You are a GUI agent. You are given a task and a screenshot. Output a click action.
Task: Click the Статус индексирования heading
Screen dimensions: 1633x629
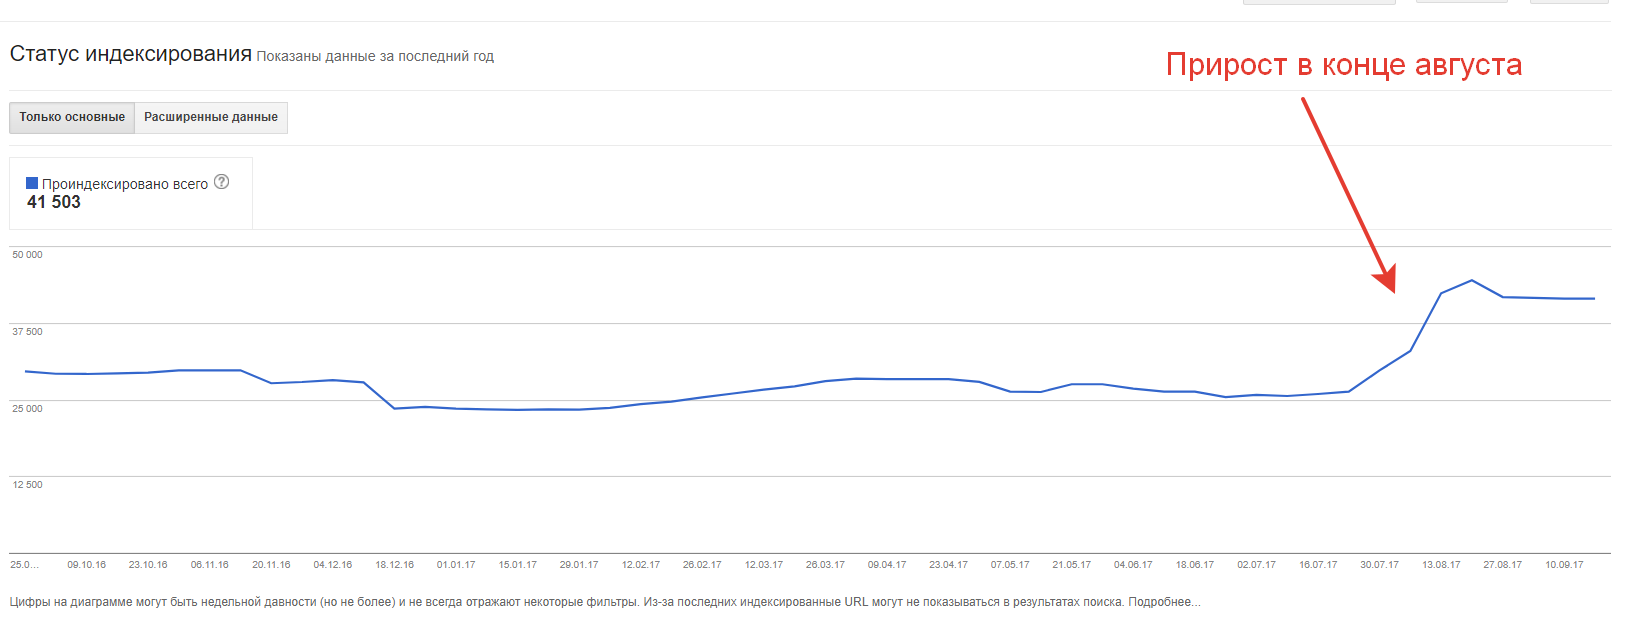pyautogui.click(x=131, y=54)
